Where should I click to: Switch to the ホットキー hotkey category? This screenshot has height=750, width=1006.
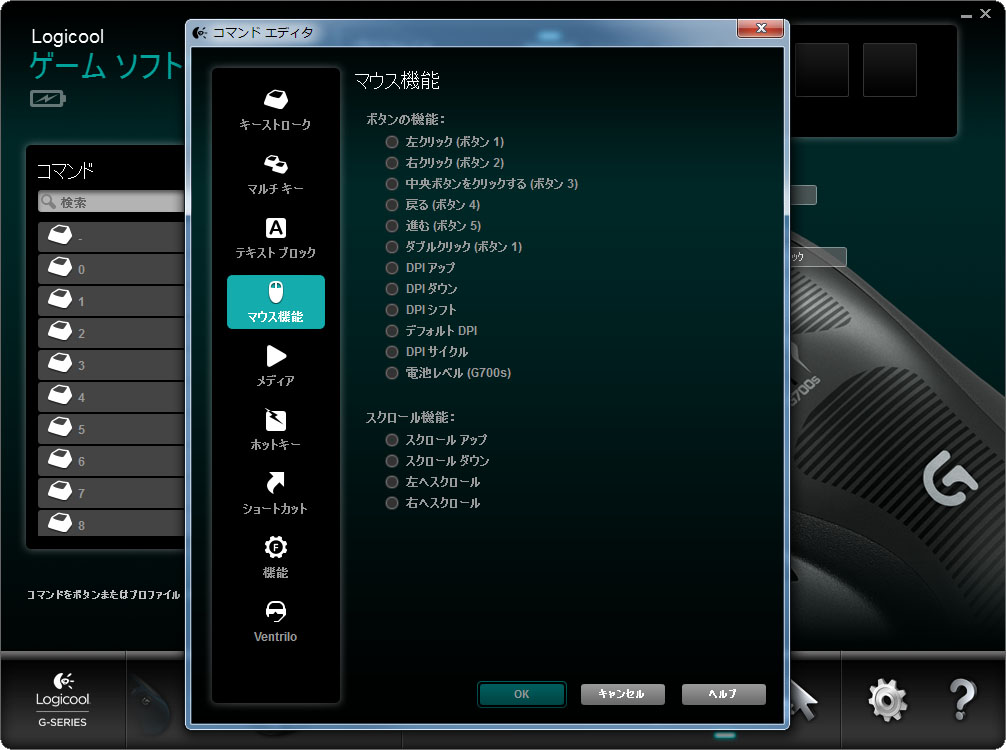click(x=275, y=430)
